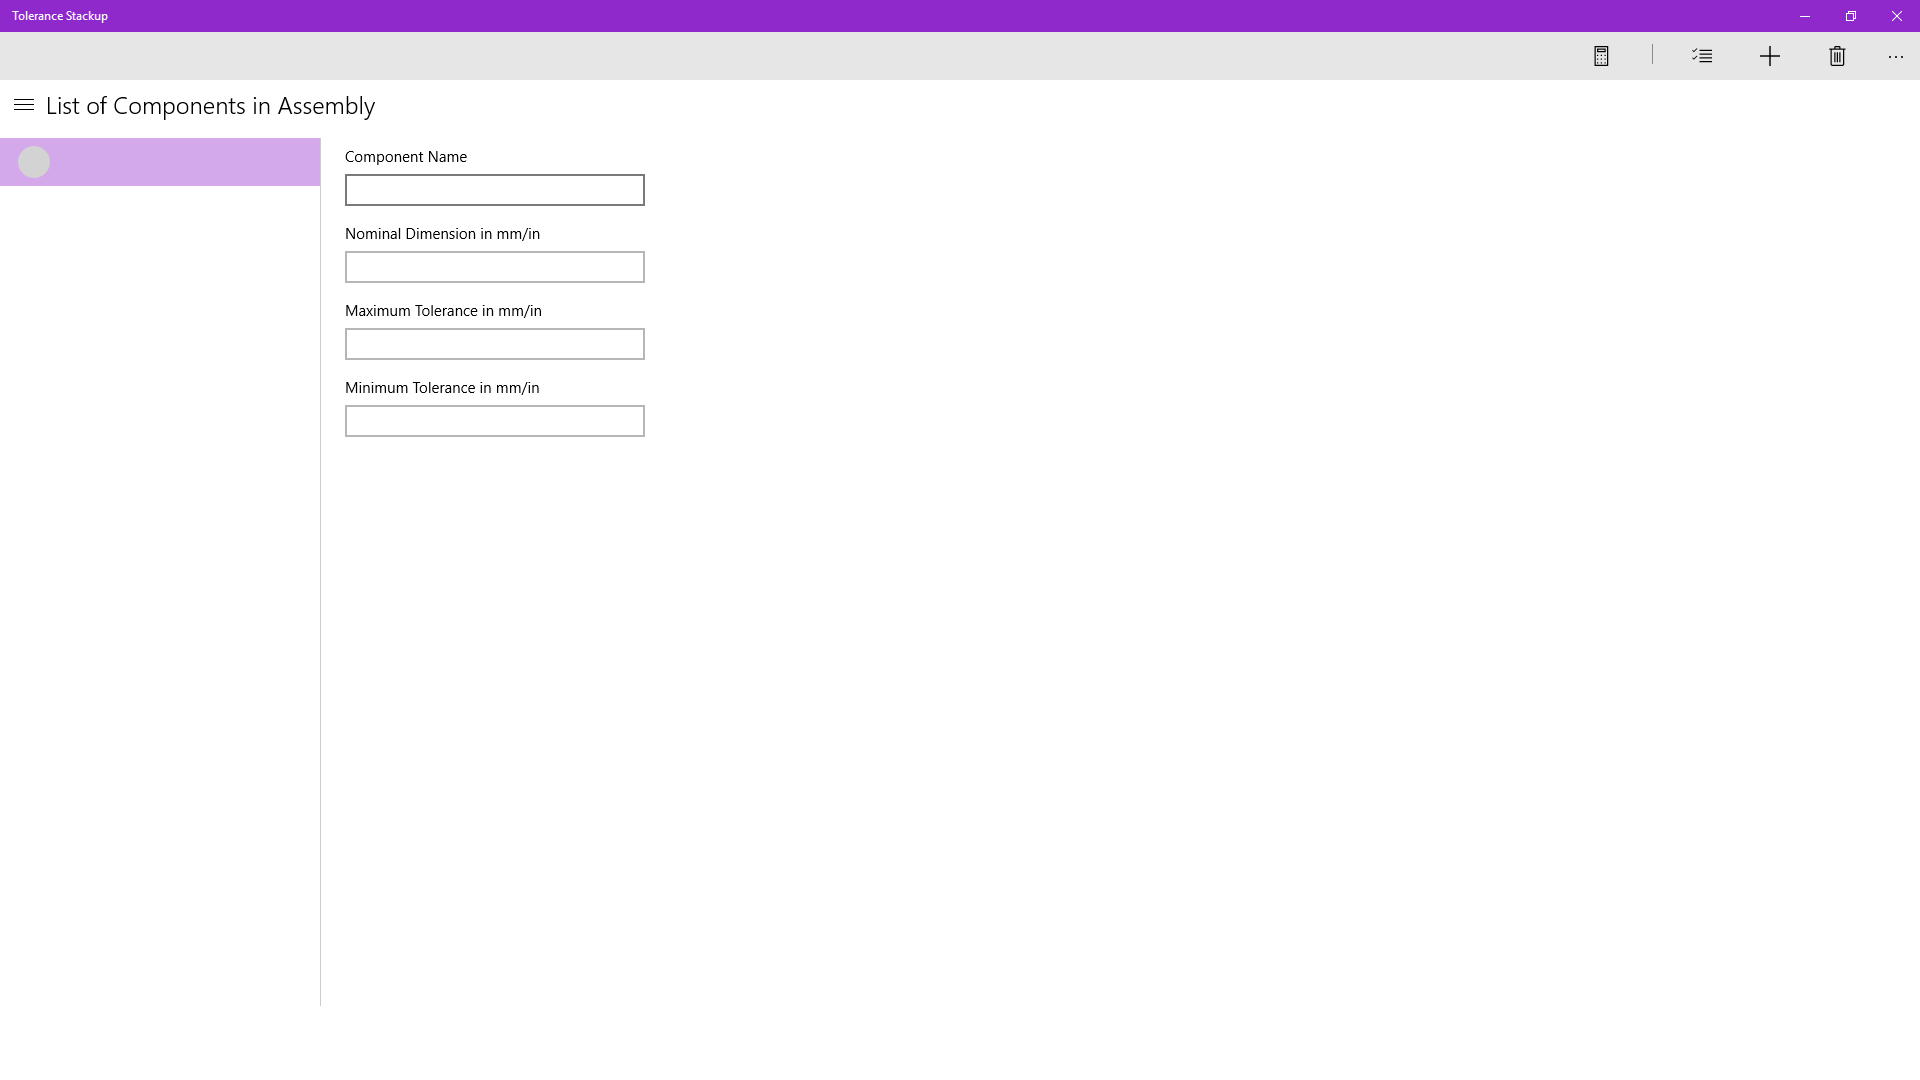
Task: Add a new component with plus icon
Action: point(1769,56)
